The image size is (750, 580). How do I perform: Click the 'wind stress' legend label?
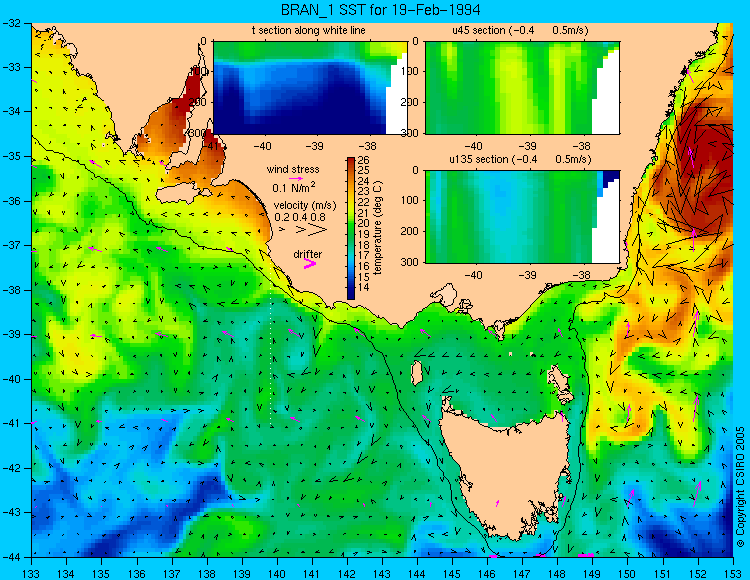tap(293, 169)
